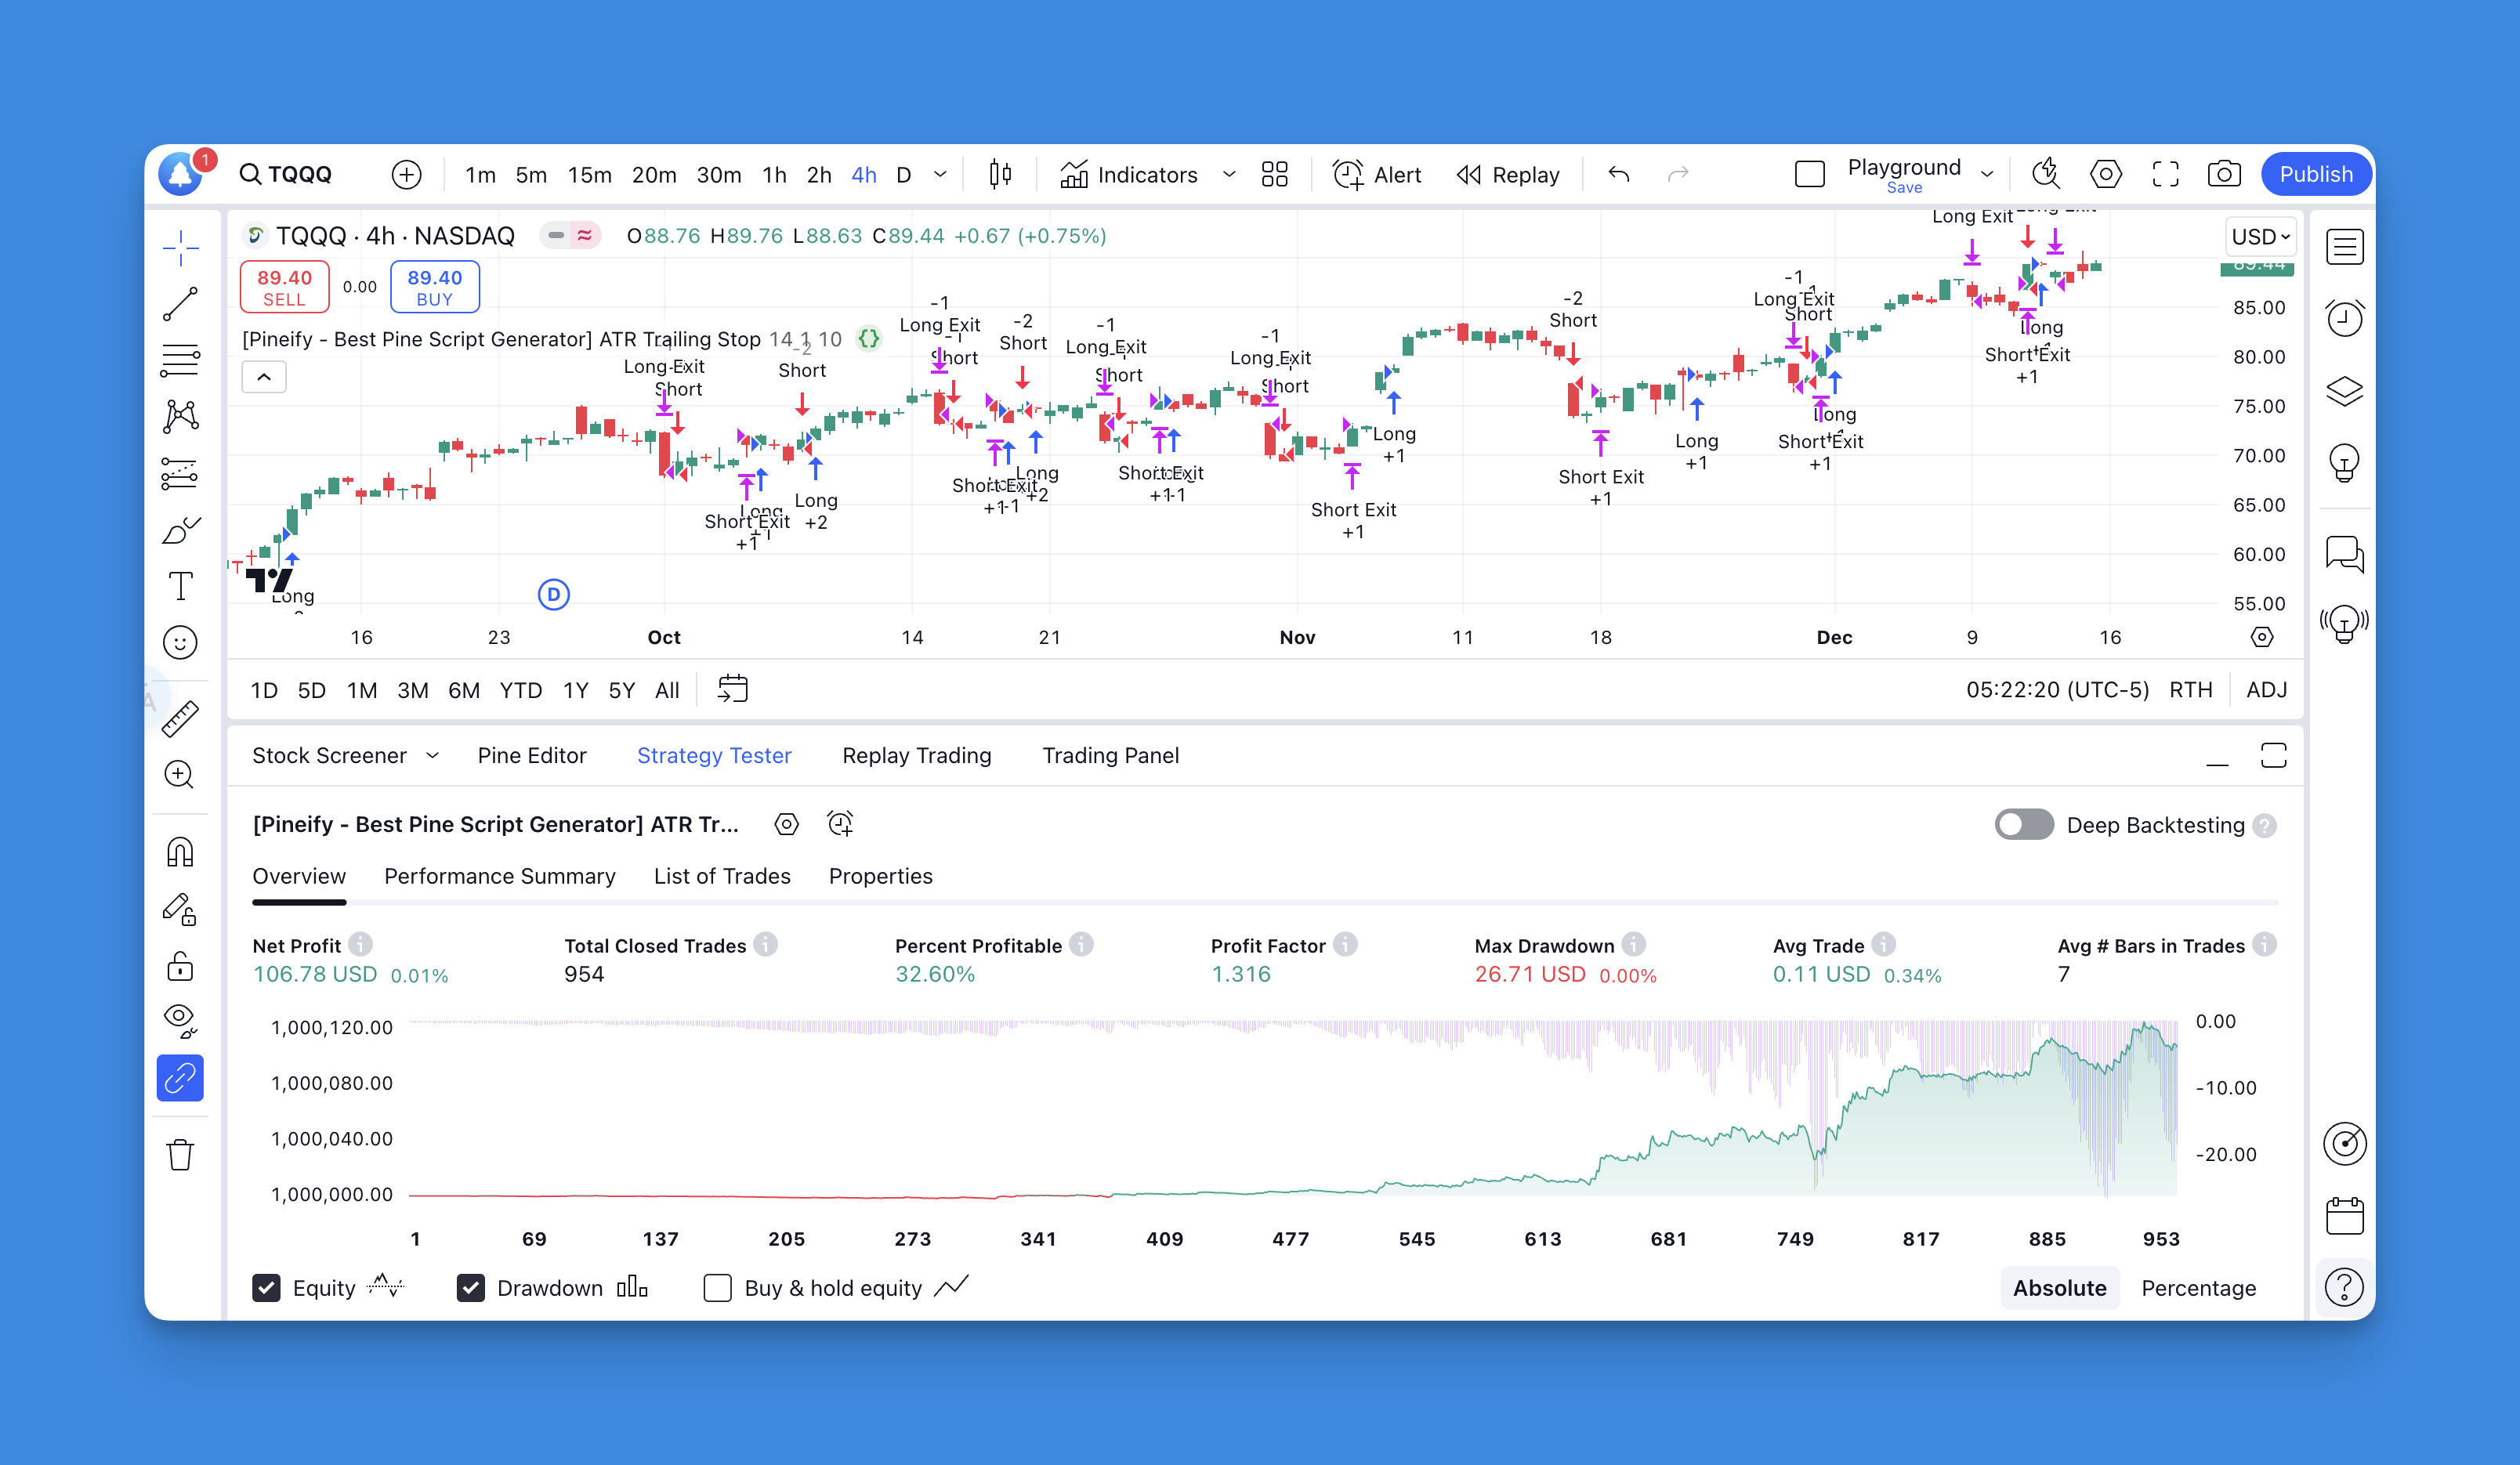Toggle drawing sync link tool
This screenshot has width=2520, height=1465.
(180, 1078)
